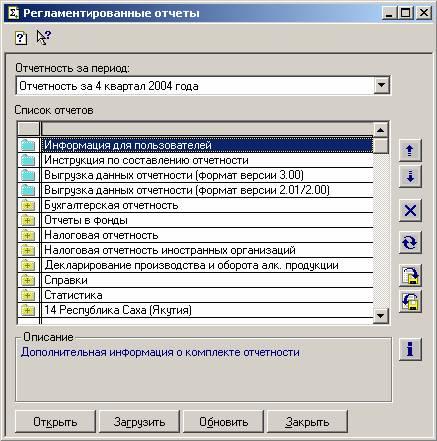Click list scrollbar down arrow
Image resolution: width=437 pixels, height=441 pixels.
point(380,315)
